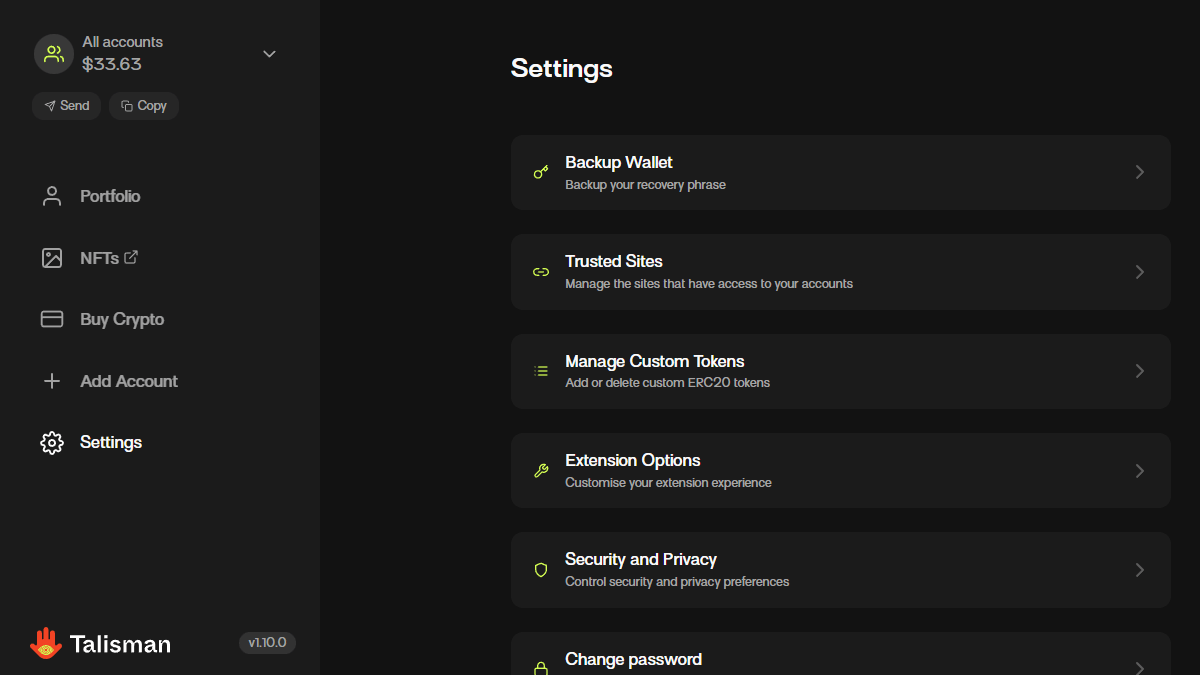Screen dimensions: 1200x675
Task: Click the lock icon for Change password
Action: 541,668
